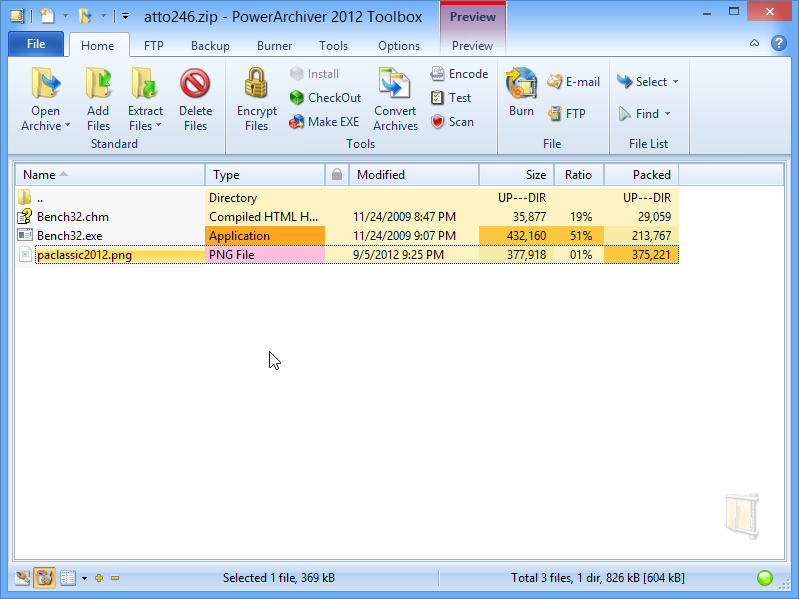The width and height of the screenshot is (799, 599).
Task: Click the greyed Install tool
Action: click(314, 74)
